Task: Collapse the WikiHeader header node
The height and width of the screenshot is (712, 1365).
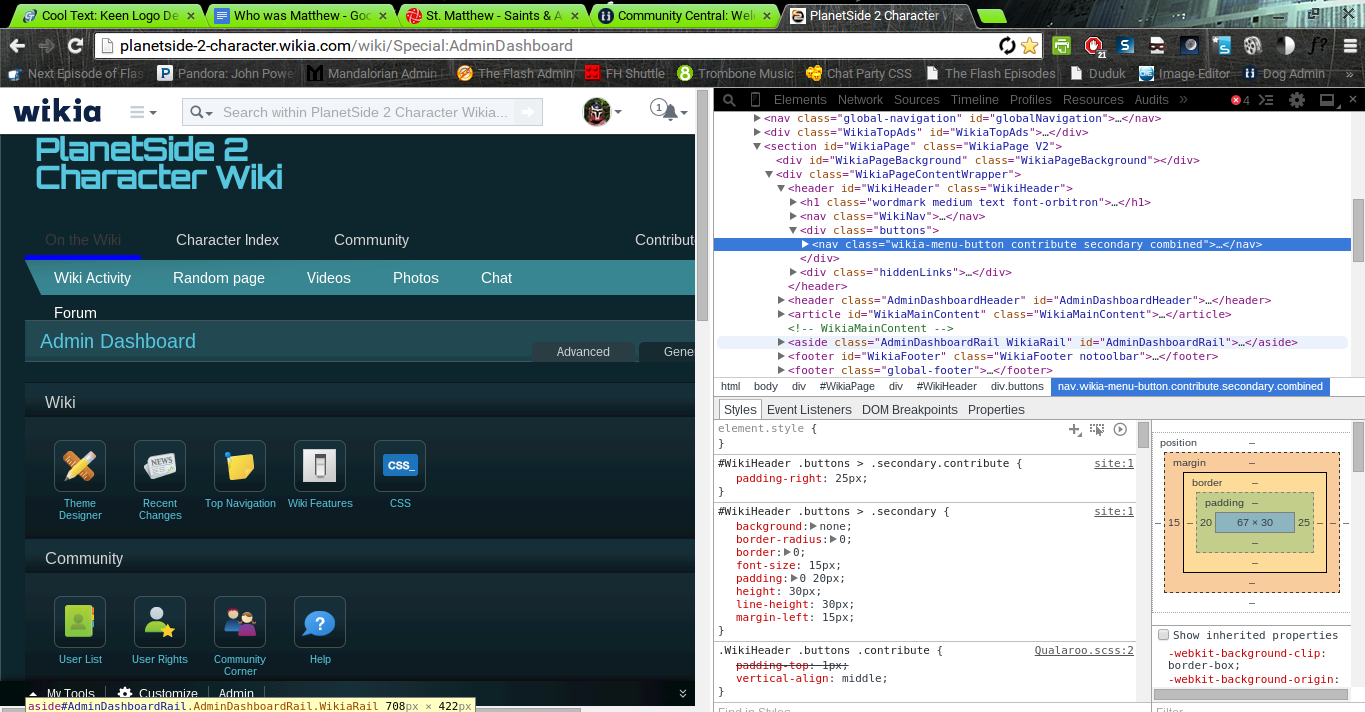Action: [x=781, y=188]
